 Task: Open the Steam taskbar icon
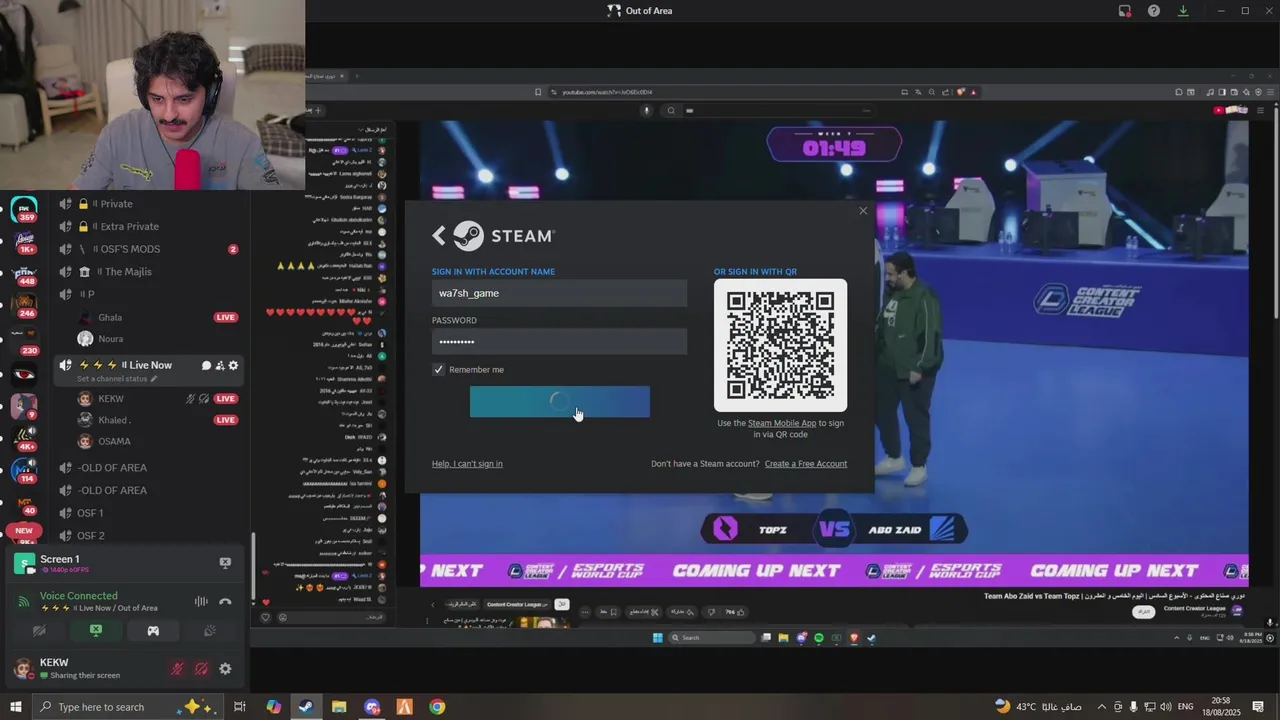(x=306, y=707)
